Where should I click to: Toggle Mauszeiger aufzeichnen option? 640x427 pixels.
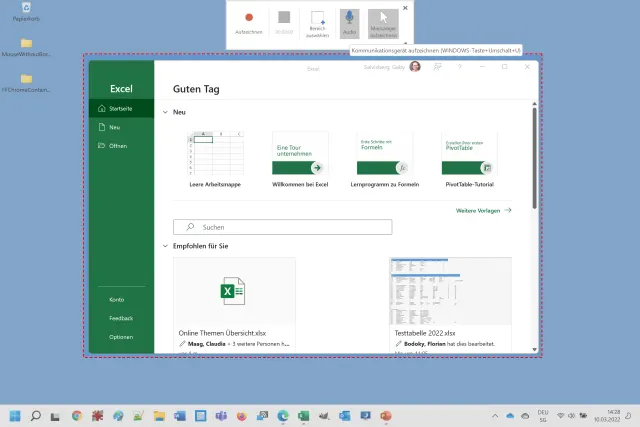[x=382, y=21]
